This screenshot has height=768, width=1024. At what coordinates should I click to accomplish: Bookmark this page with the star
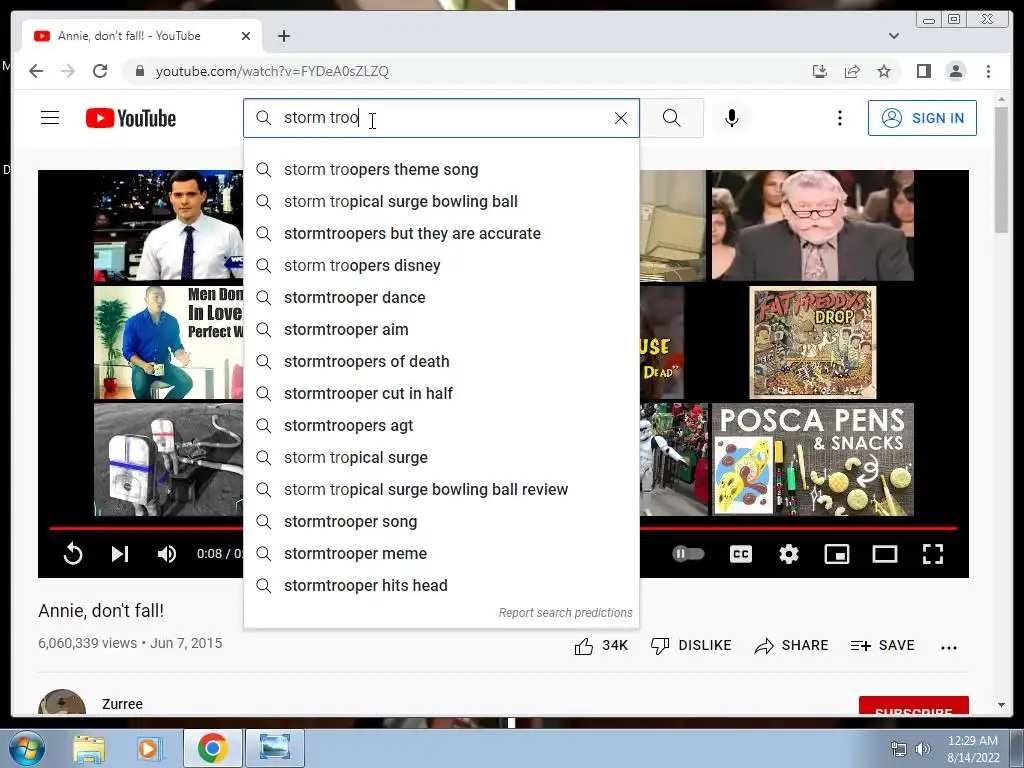[x=884, y=71]
